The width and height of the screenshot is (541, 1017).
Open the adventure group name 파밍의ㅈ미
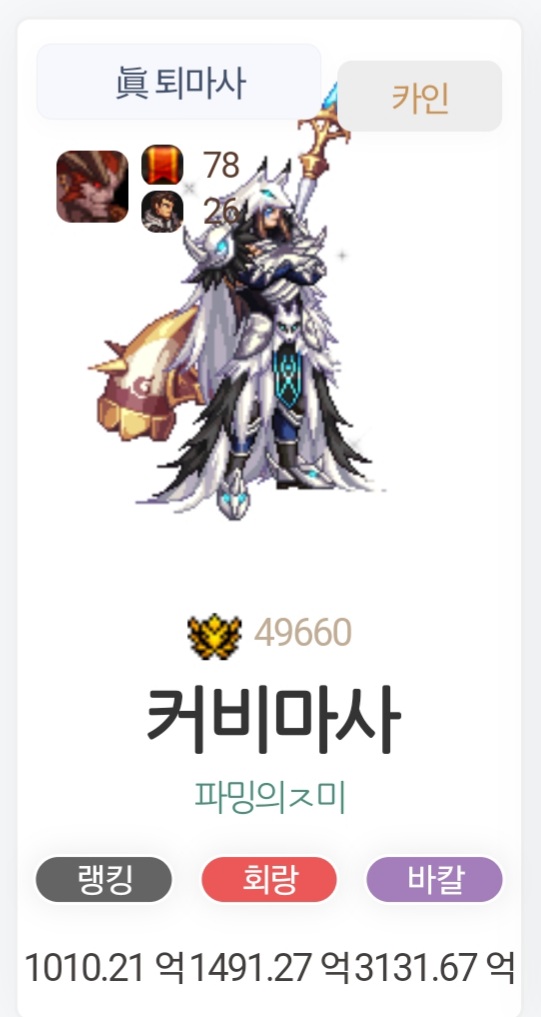(x=270, y=798)
